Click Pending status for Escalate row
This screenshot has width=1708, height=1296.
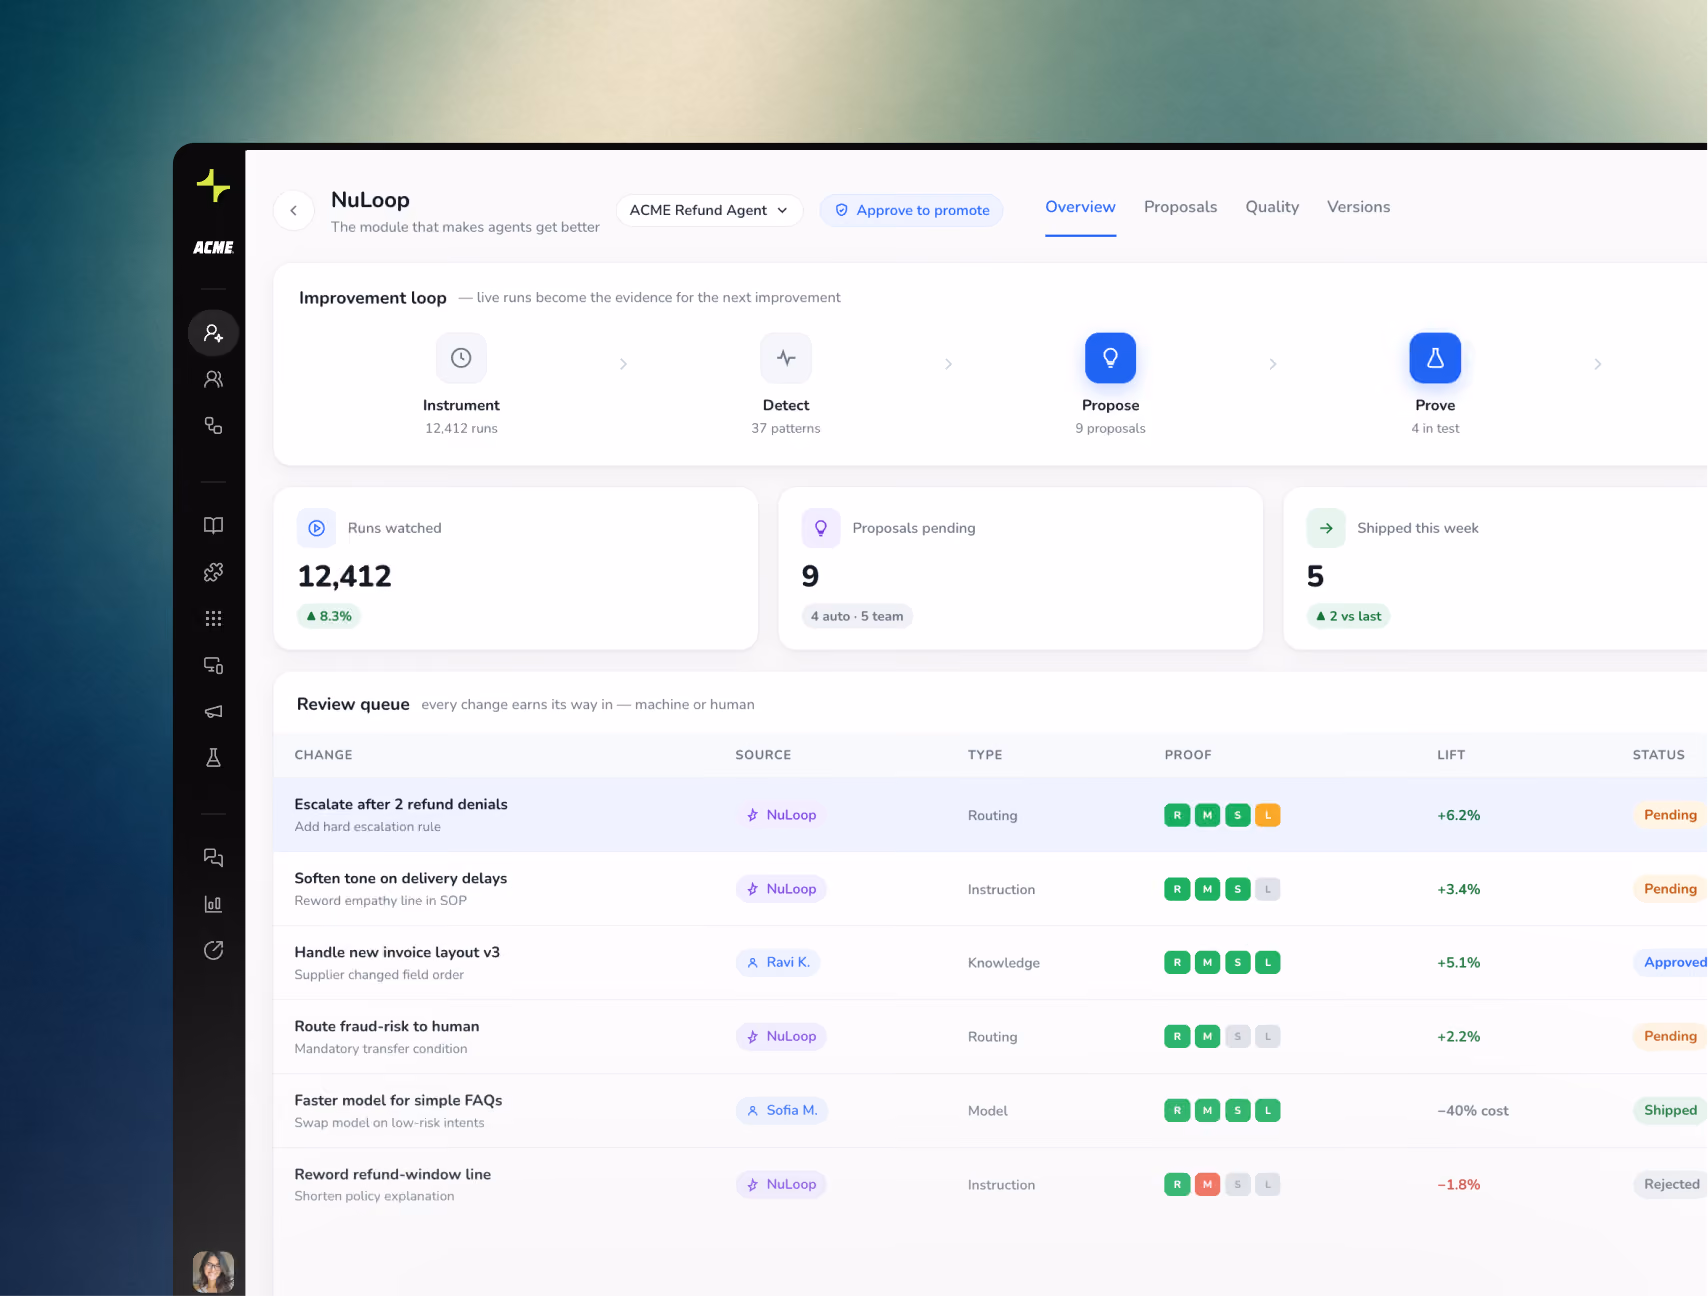point(1670,815)
